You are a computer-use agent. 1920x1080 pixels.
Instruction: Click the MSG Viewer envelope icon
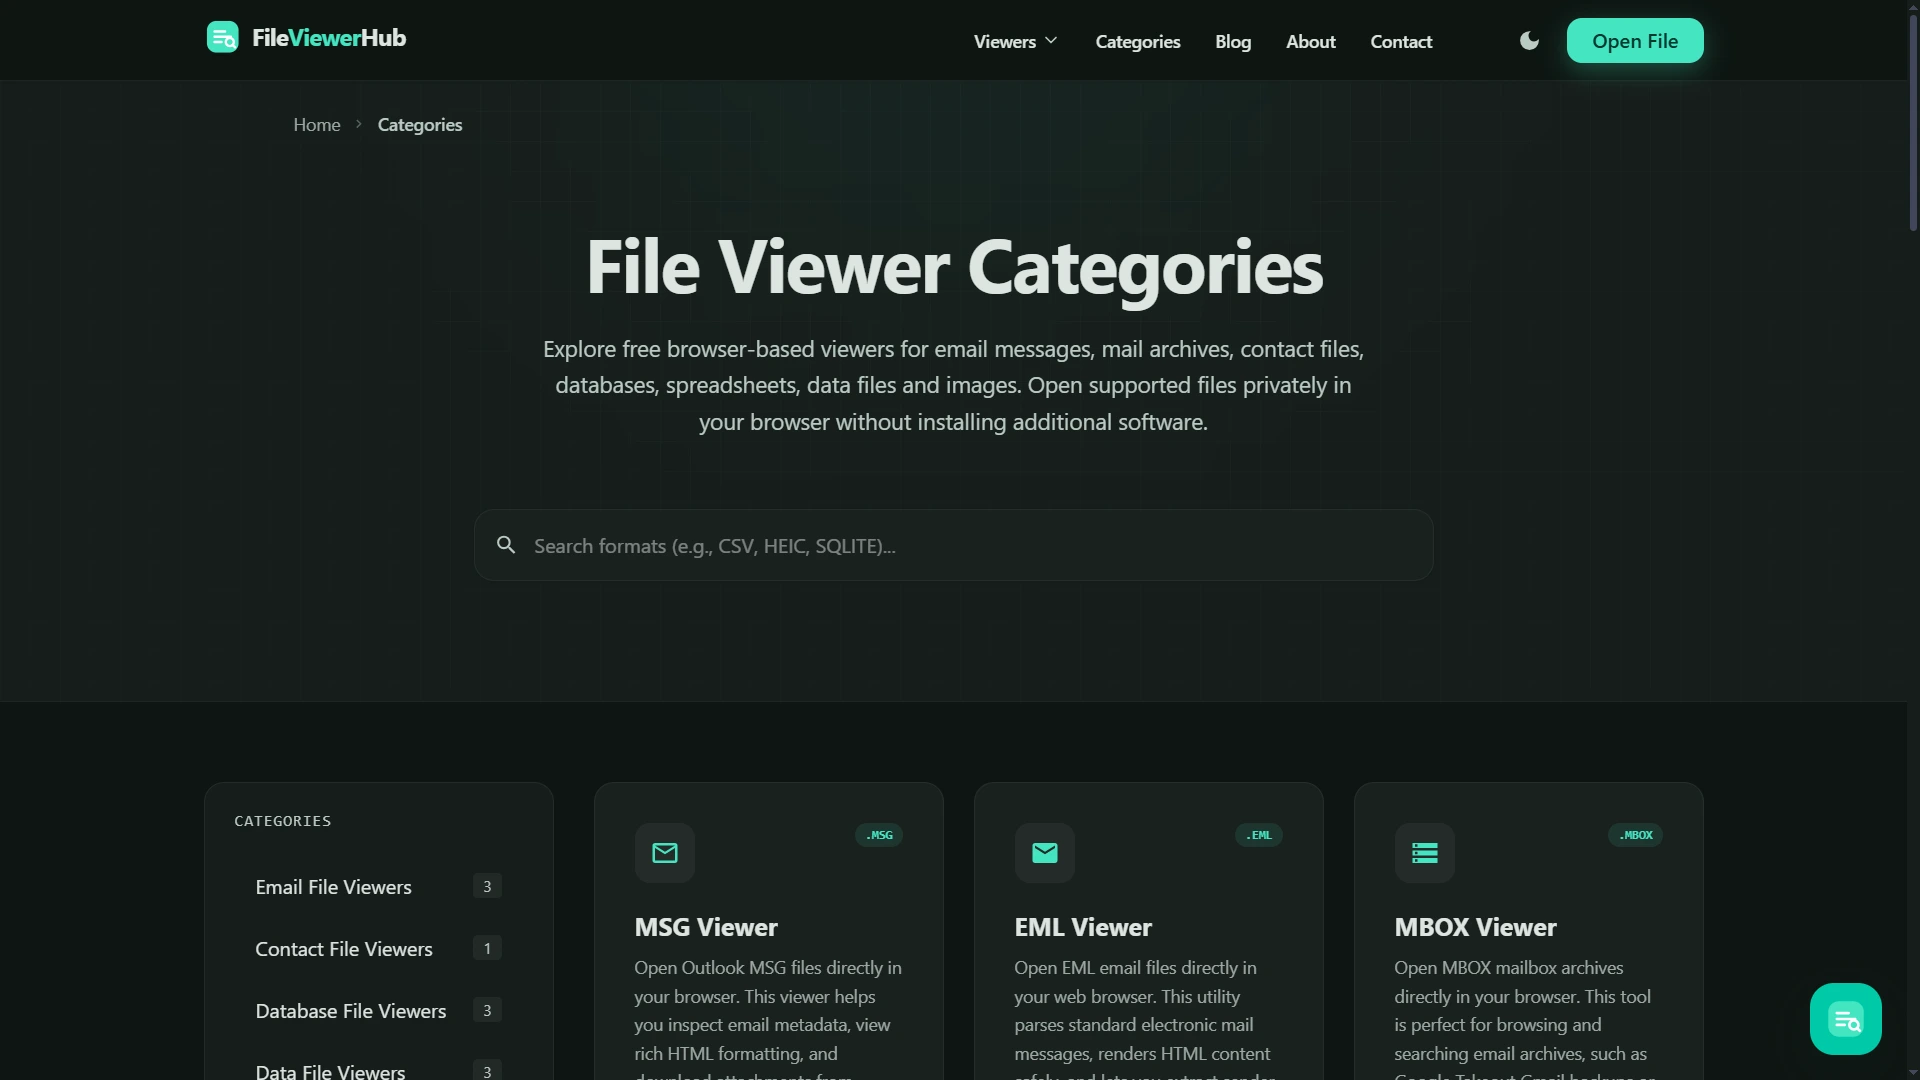click(x=665, y=853)
